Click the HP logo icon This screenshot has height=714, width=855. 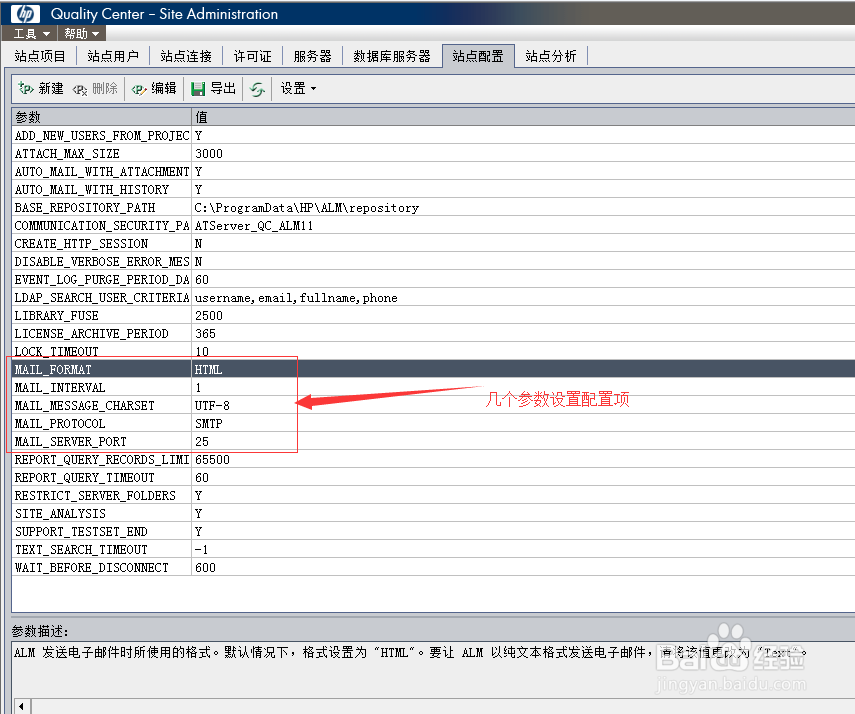(25, 14)
